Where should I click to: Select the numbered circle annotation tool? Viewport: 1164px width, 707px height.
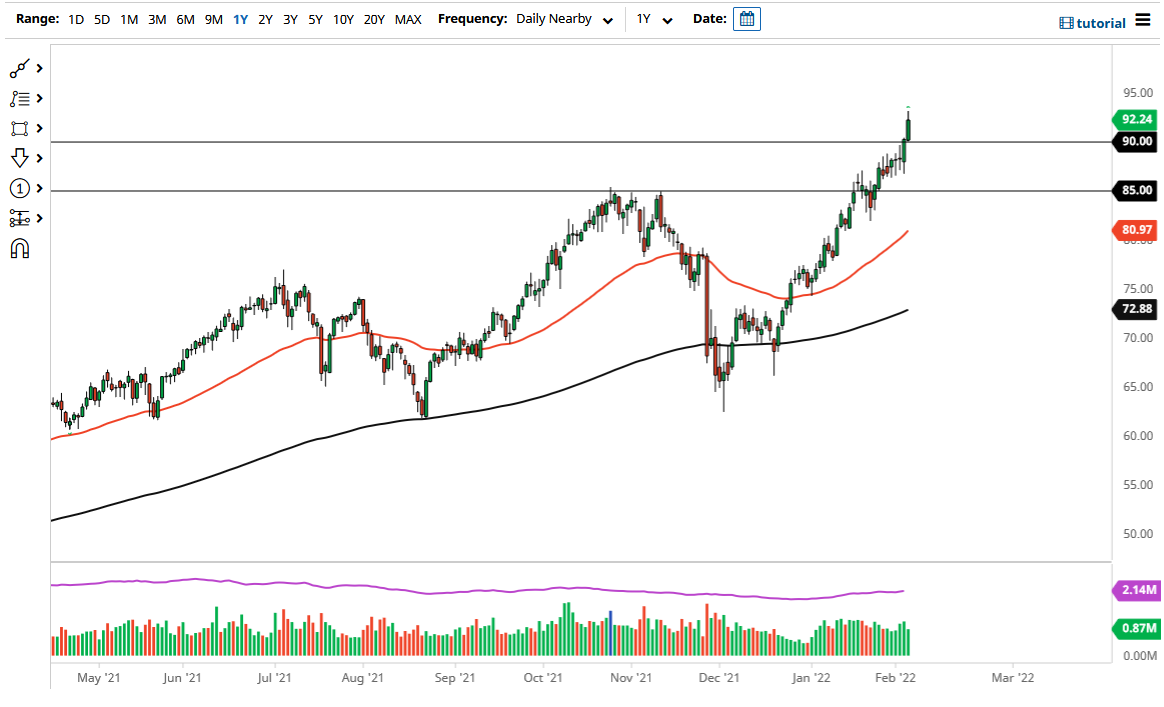pos(20,188)
